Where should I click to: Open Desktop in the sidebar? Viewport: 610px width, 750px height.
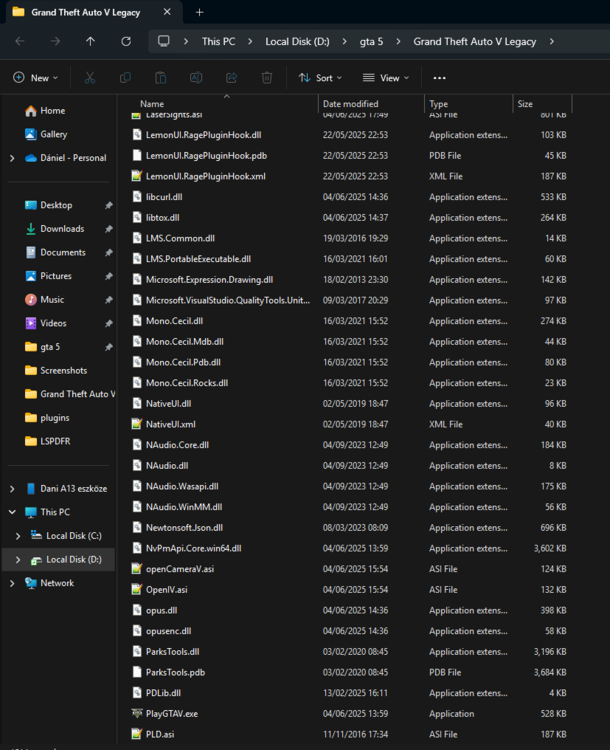(48, 205)
